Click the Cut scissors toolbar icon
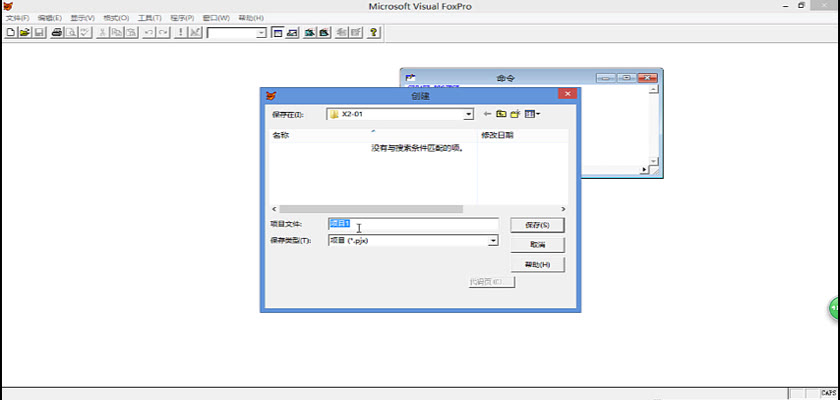Screen dimensions: 840x400 pyautogui.click(x=102, y=33)
